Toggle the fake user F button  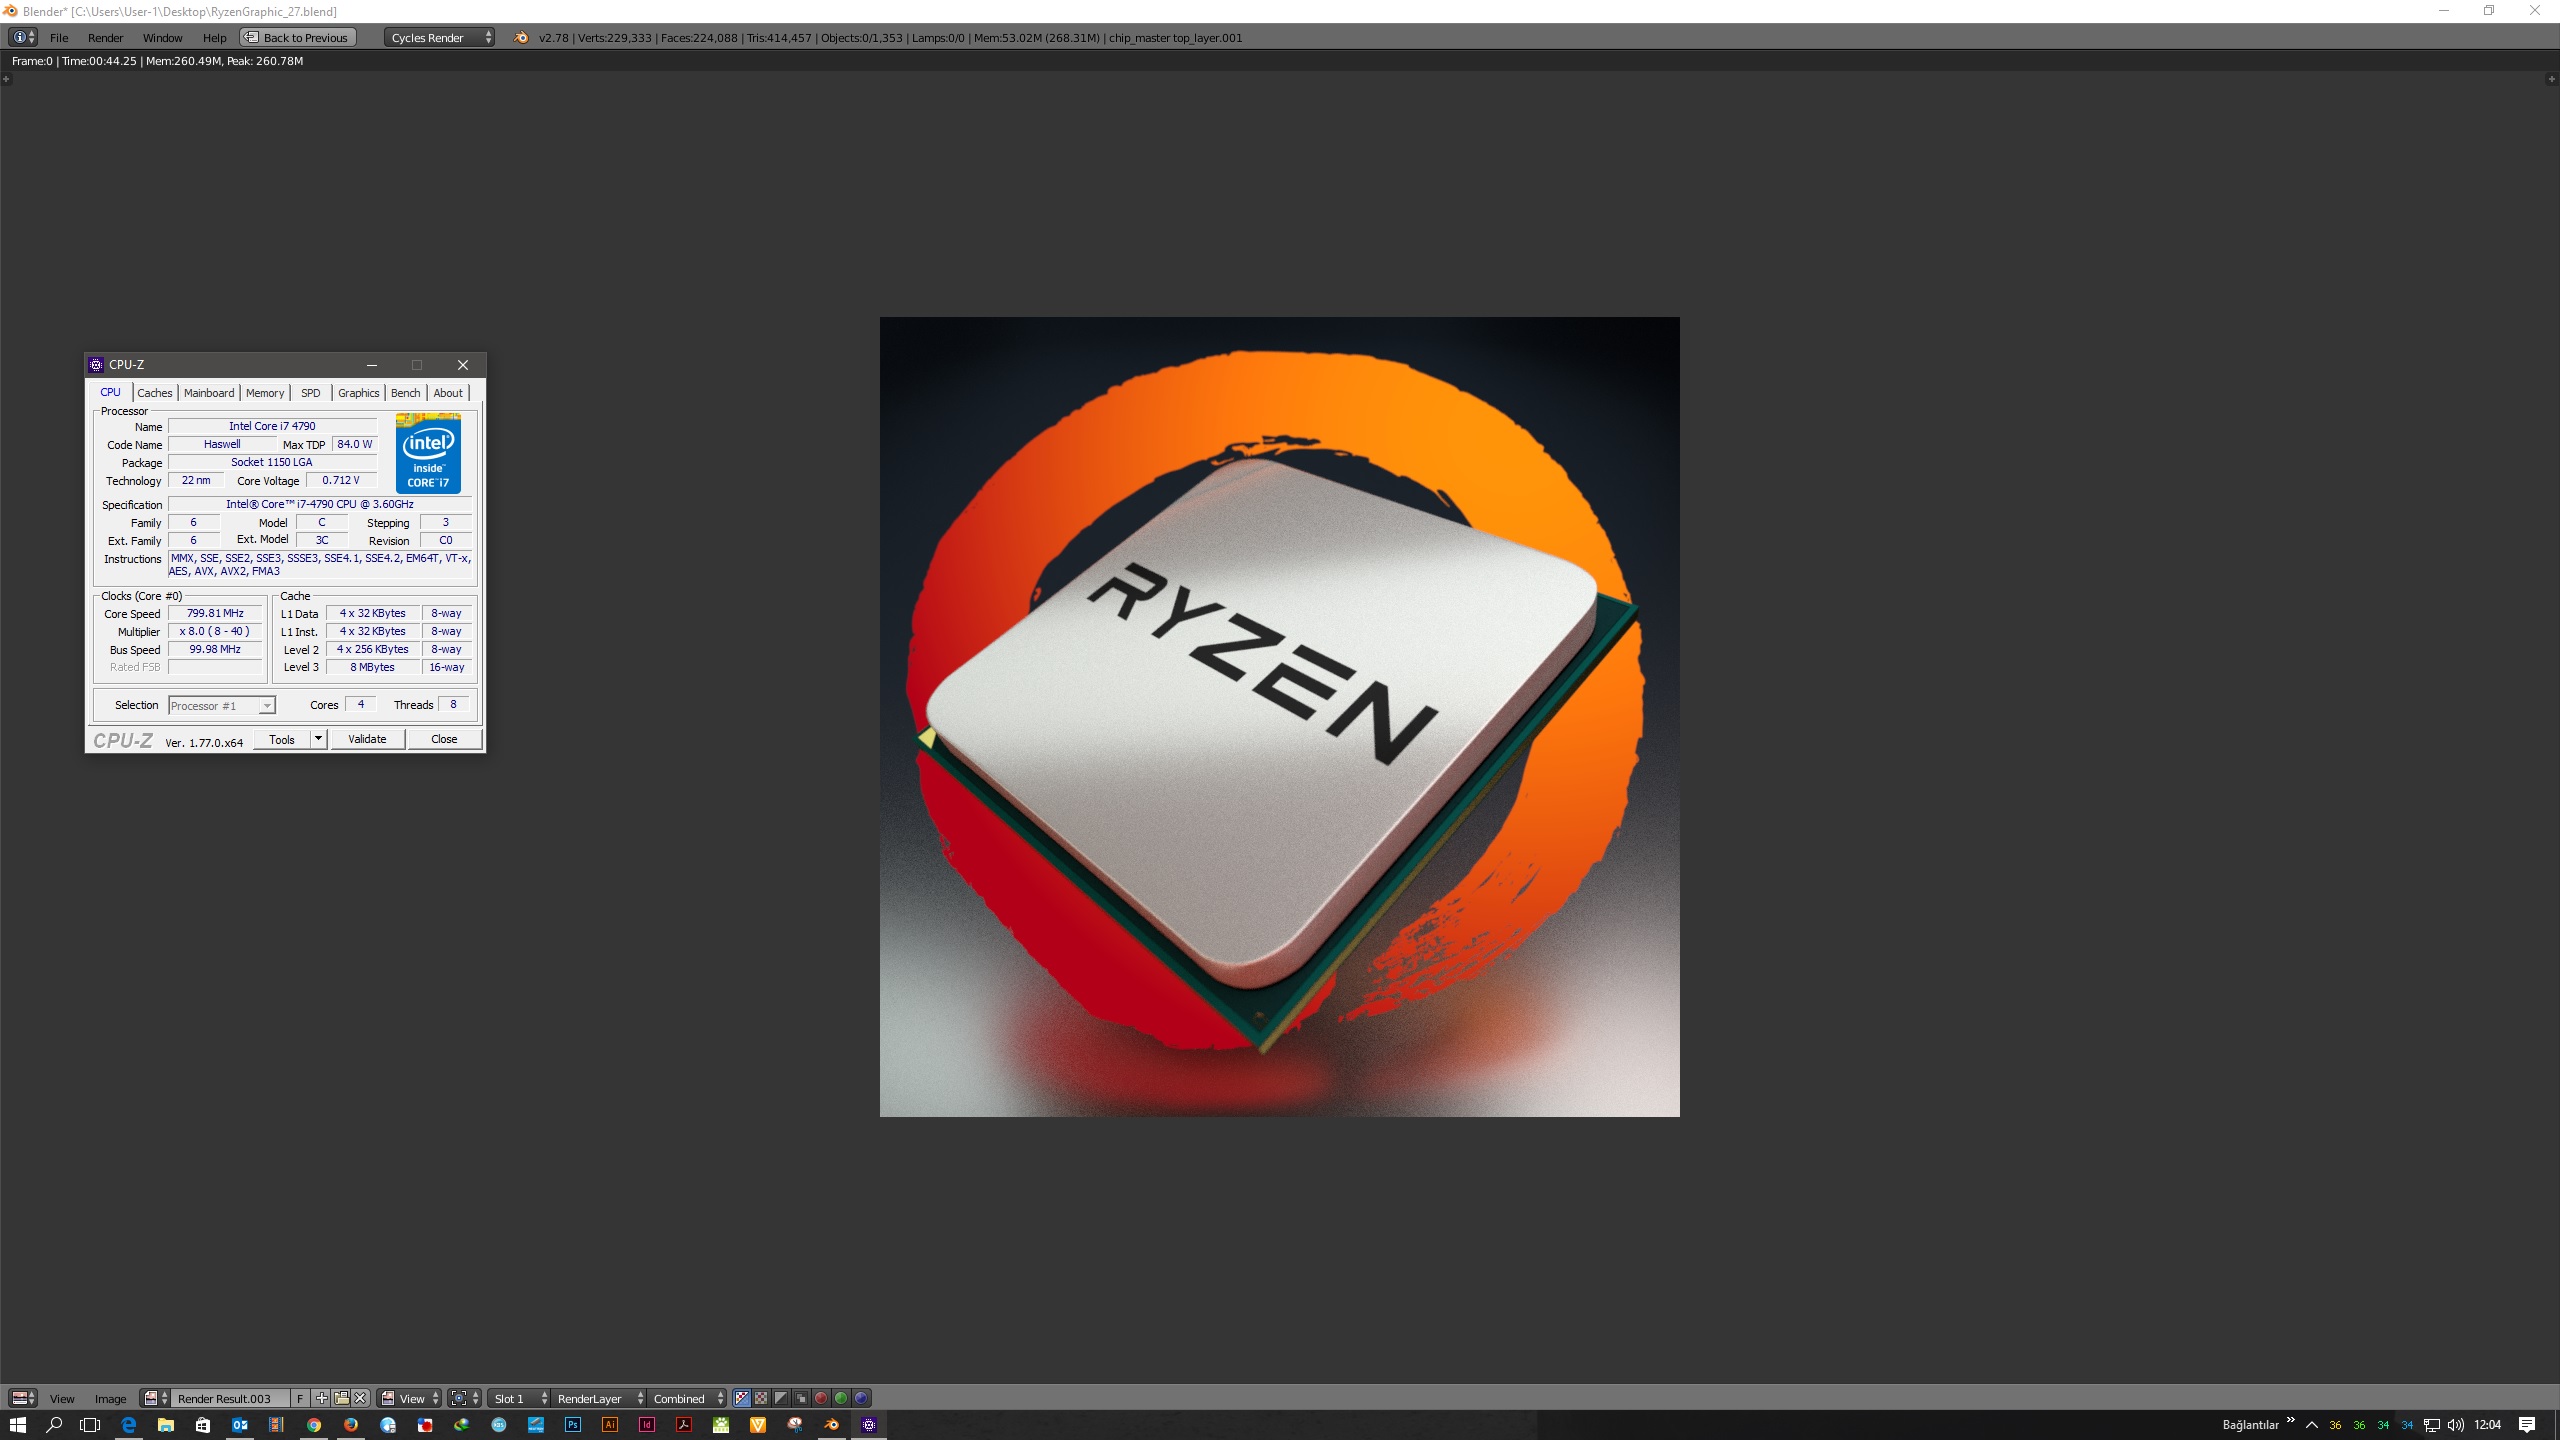(300, 1398)
